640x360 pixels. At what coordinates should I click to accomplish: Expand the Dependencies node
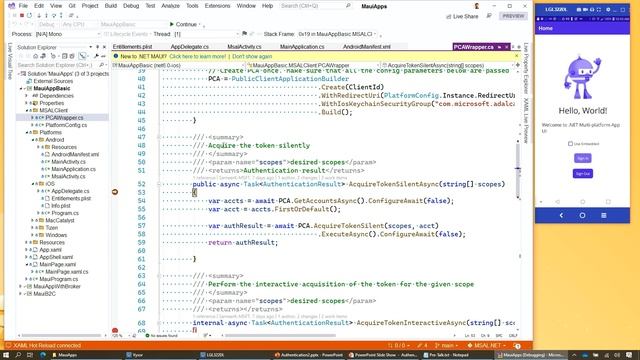[27, 96]
